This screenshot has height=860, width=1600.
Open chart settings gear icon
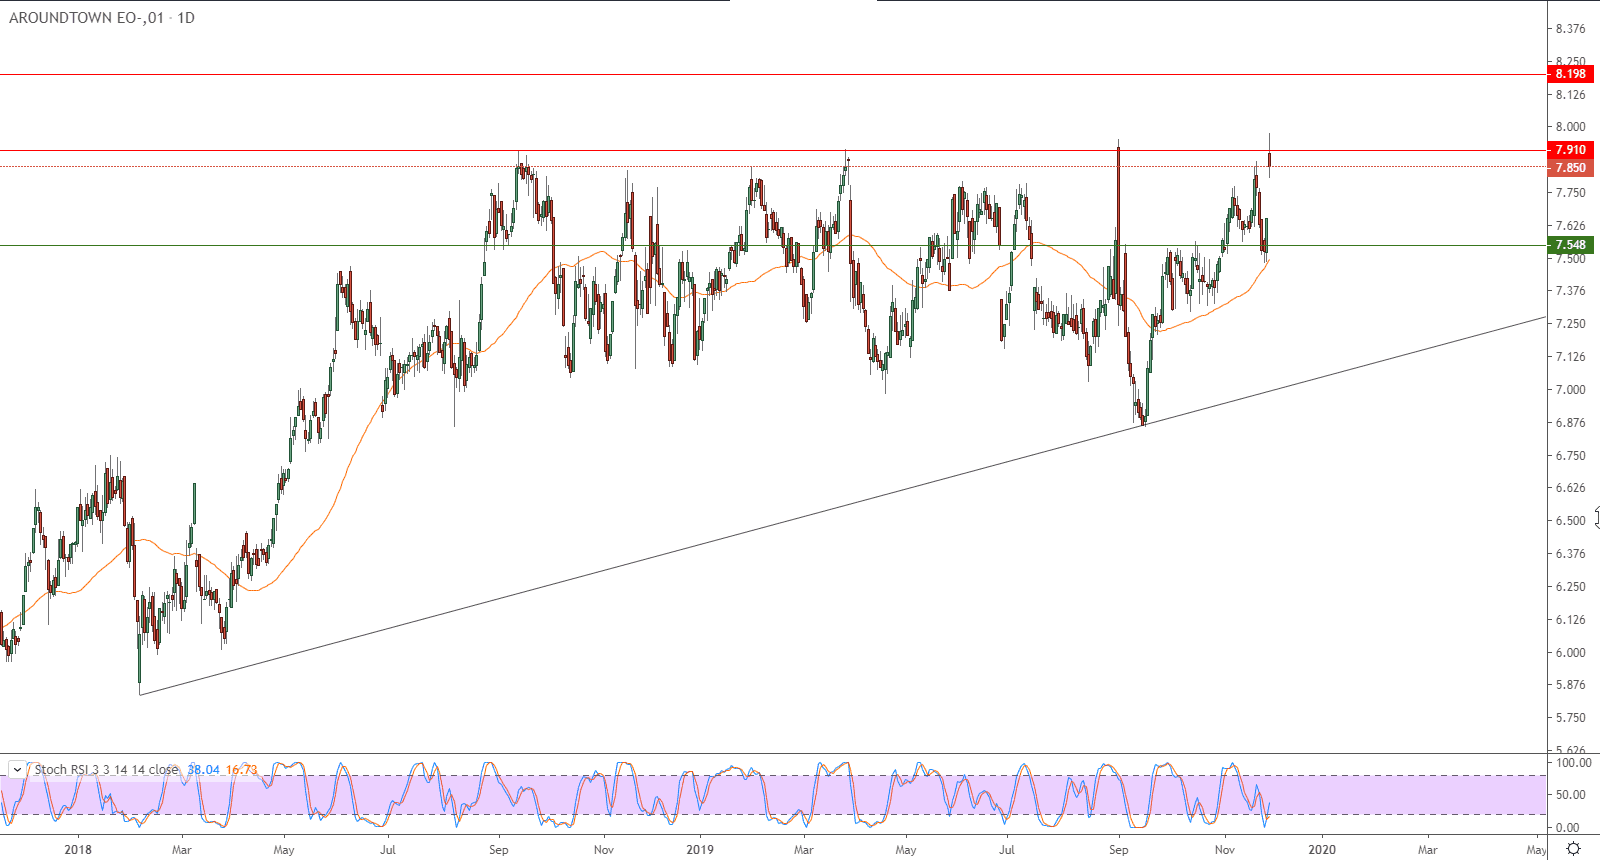[x=1573, y=849]
